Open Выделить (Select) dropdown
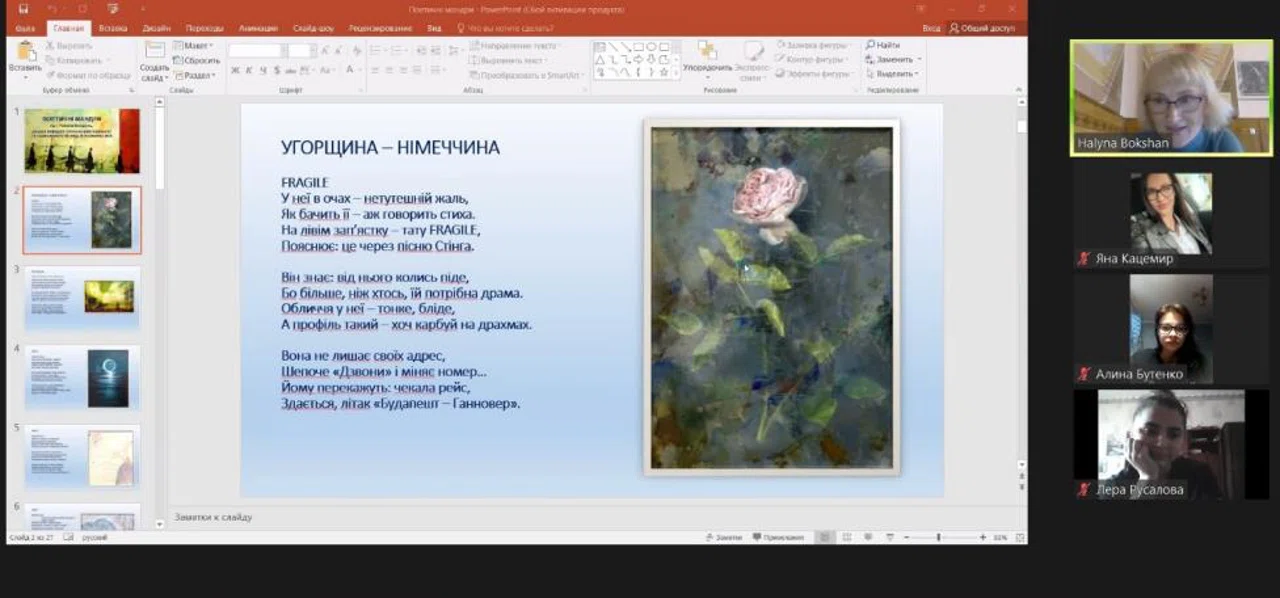 pos(892,74)
